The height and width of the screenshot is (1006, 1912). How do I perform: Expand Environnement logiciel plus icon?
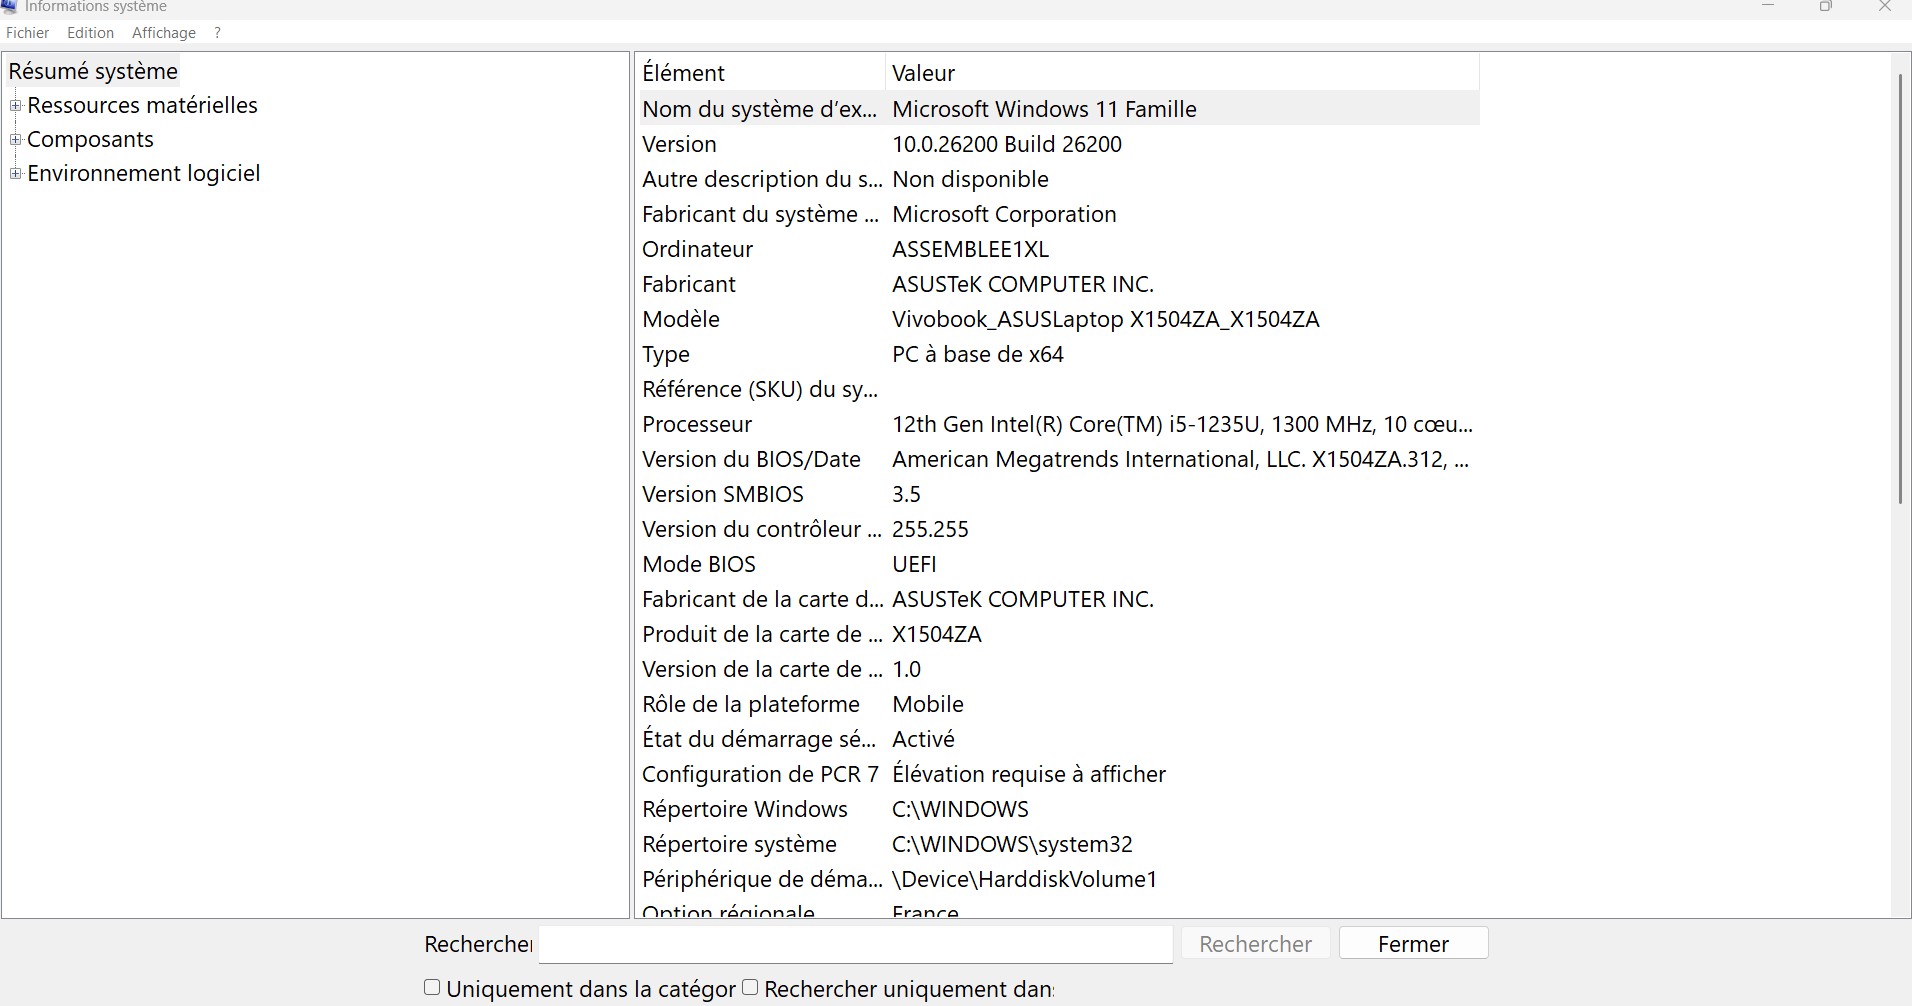(15, 173)
